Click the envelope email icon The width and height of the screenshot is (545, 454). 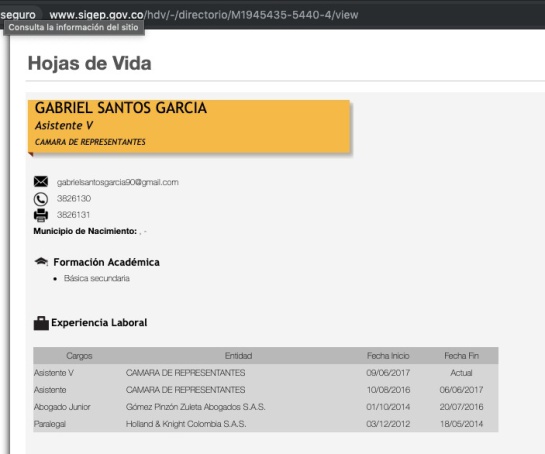(x=41, y=181)
